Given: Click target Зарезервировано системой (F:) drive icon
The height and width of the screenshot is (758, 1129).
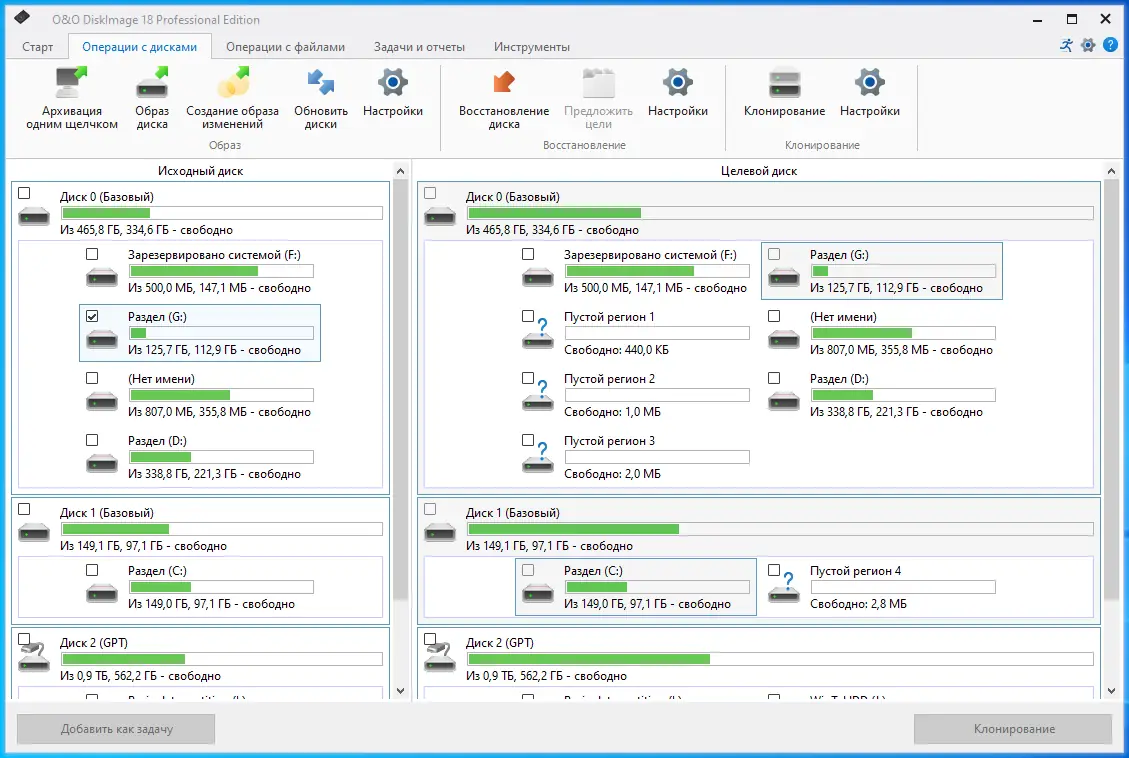Looking at the screenshot, I should tap(538, 277).
